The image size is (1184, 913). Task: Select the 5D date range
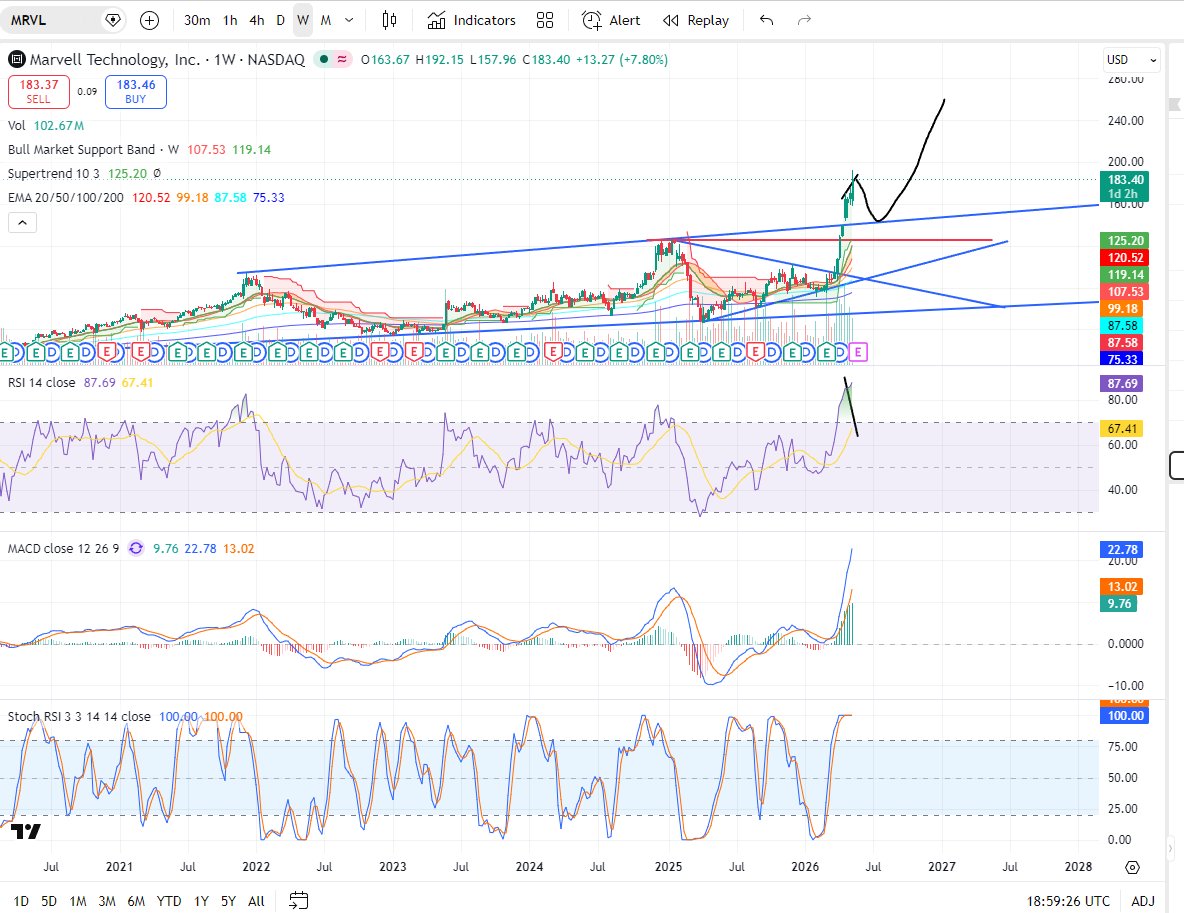(49, 901)
